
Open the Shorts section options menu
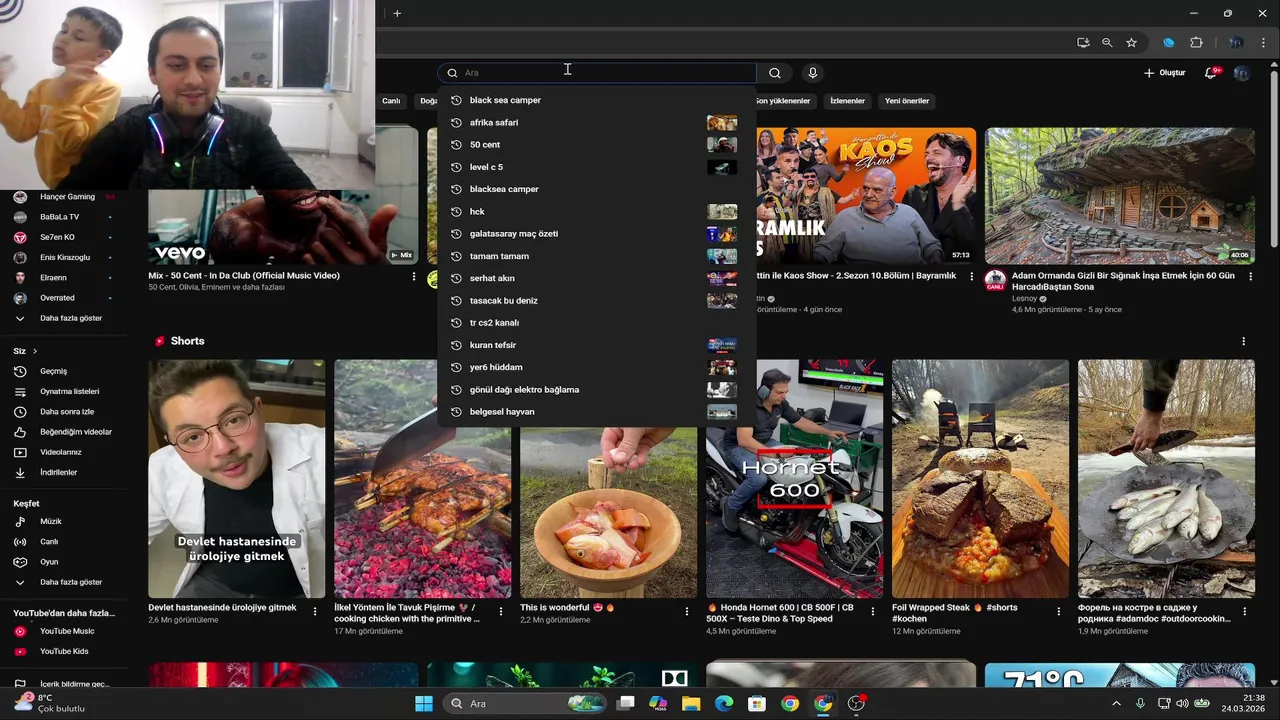point(1244,341)
